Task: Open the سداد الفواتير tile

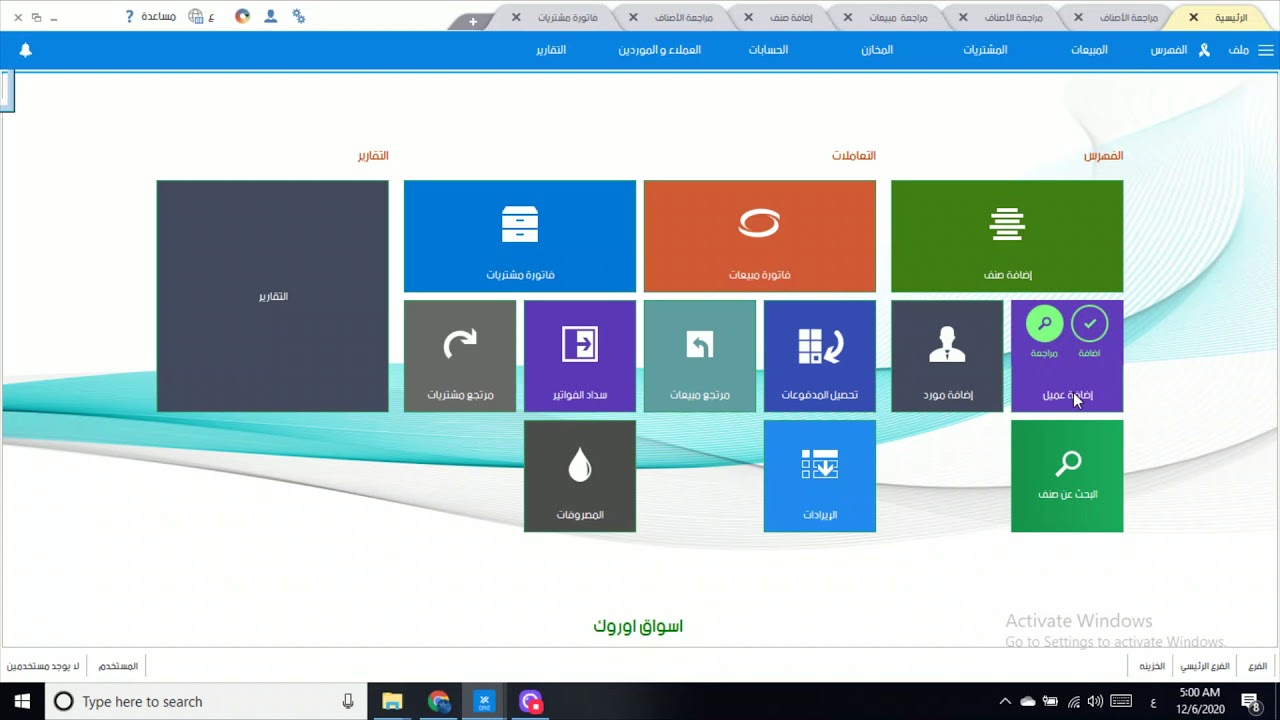Action: coord(580,356)
